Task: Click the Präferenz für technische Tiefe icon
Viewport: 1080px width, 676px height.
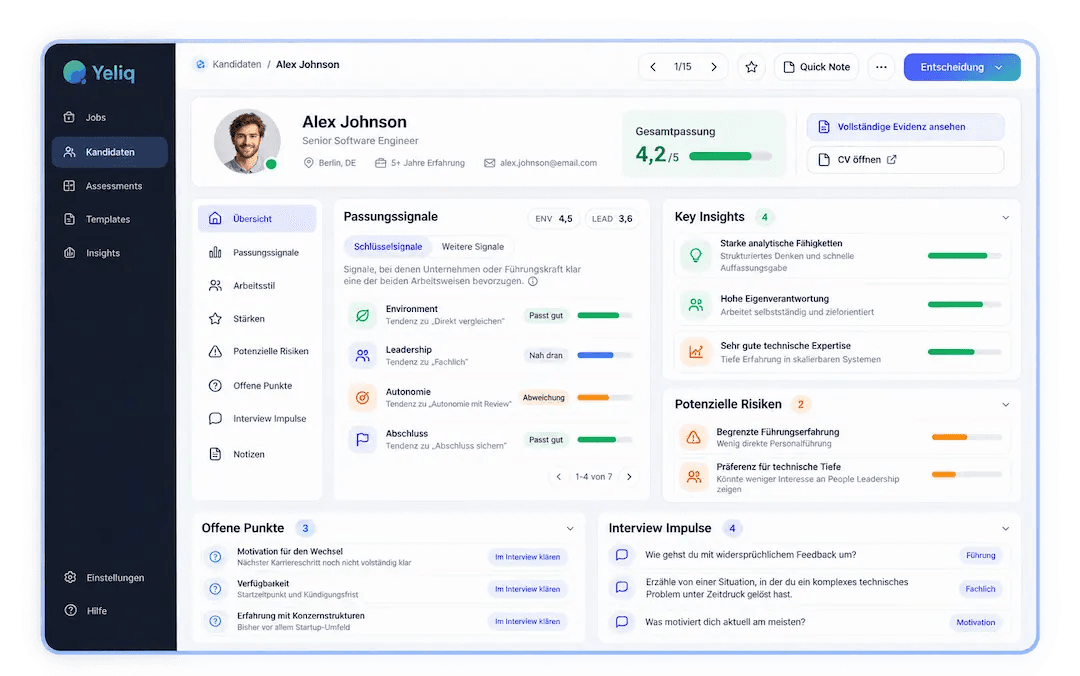Action: tap(694, 476)
